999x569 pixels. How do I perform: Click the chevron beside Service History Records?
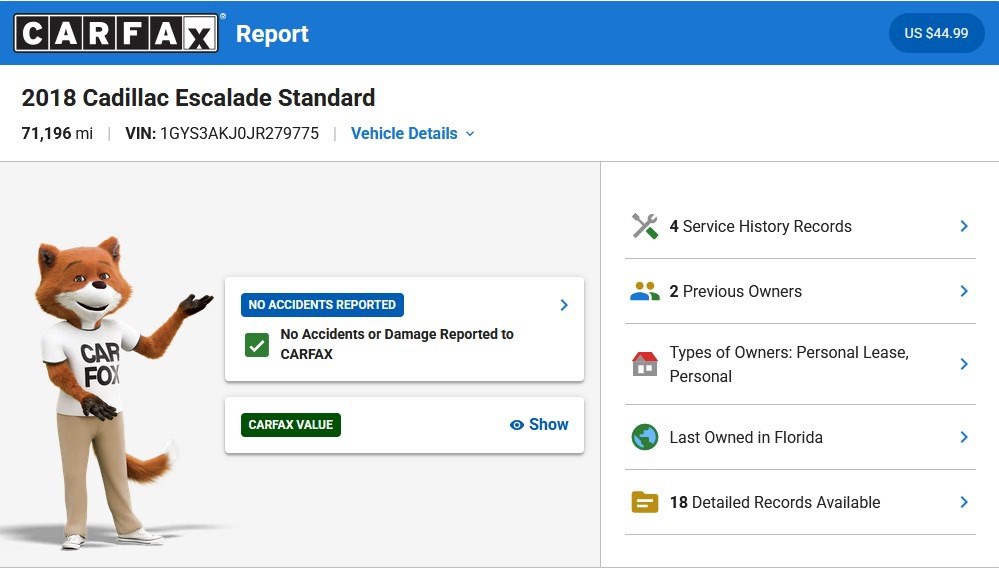coord(964,226)
